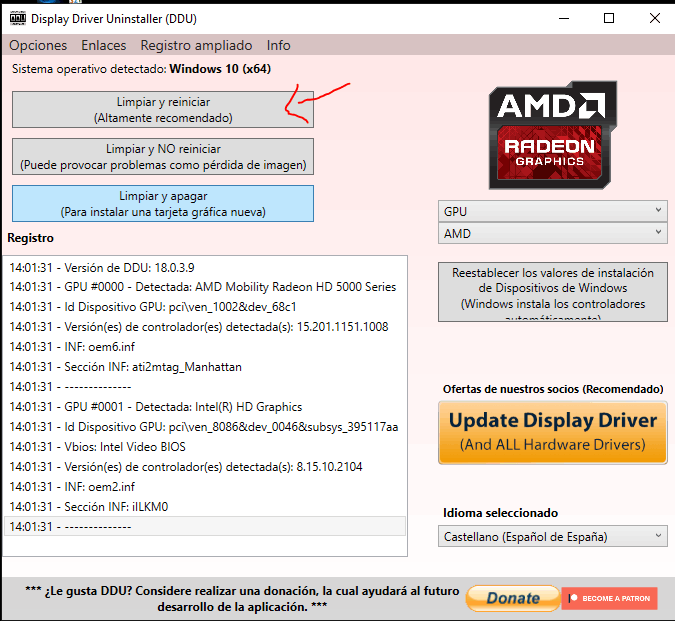Click the AMD Radeon Graphics logo
The width and height of the screenshot is (675, 621).
[x=553, y=135]
